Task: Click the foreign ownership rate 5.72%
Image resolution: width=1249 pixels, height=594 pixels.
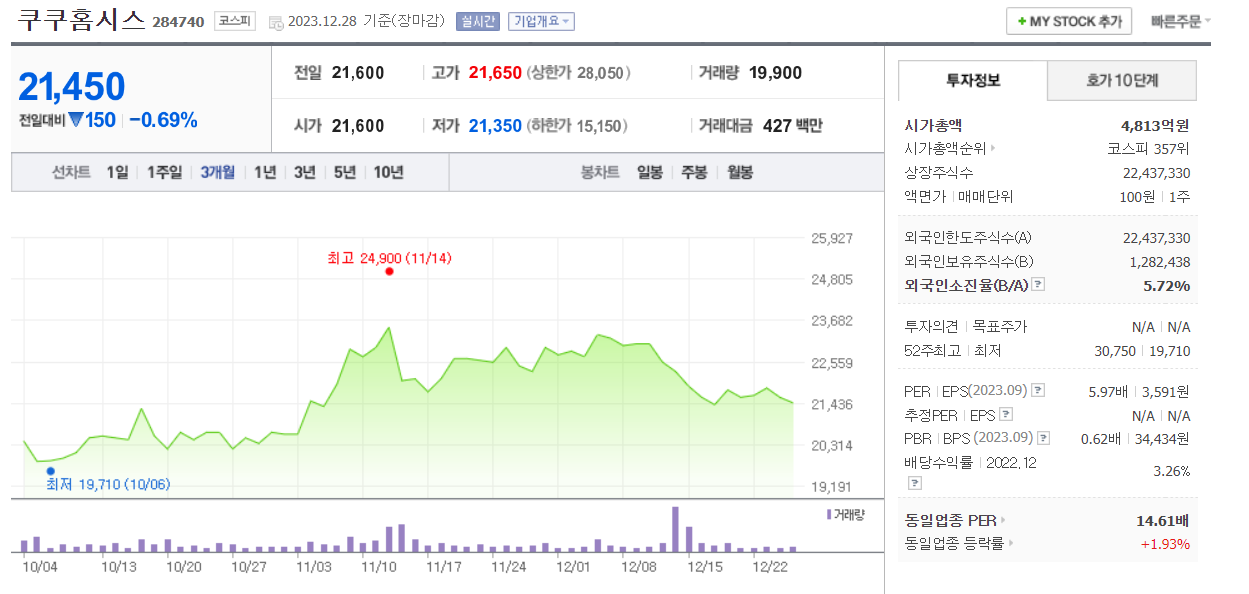Action: click(1167, 285)
